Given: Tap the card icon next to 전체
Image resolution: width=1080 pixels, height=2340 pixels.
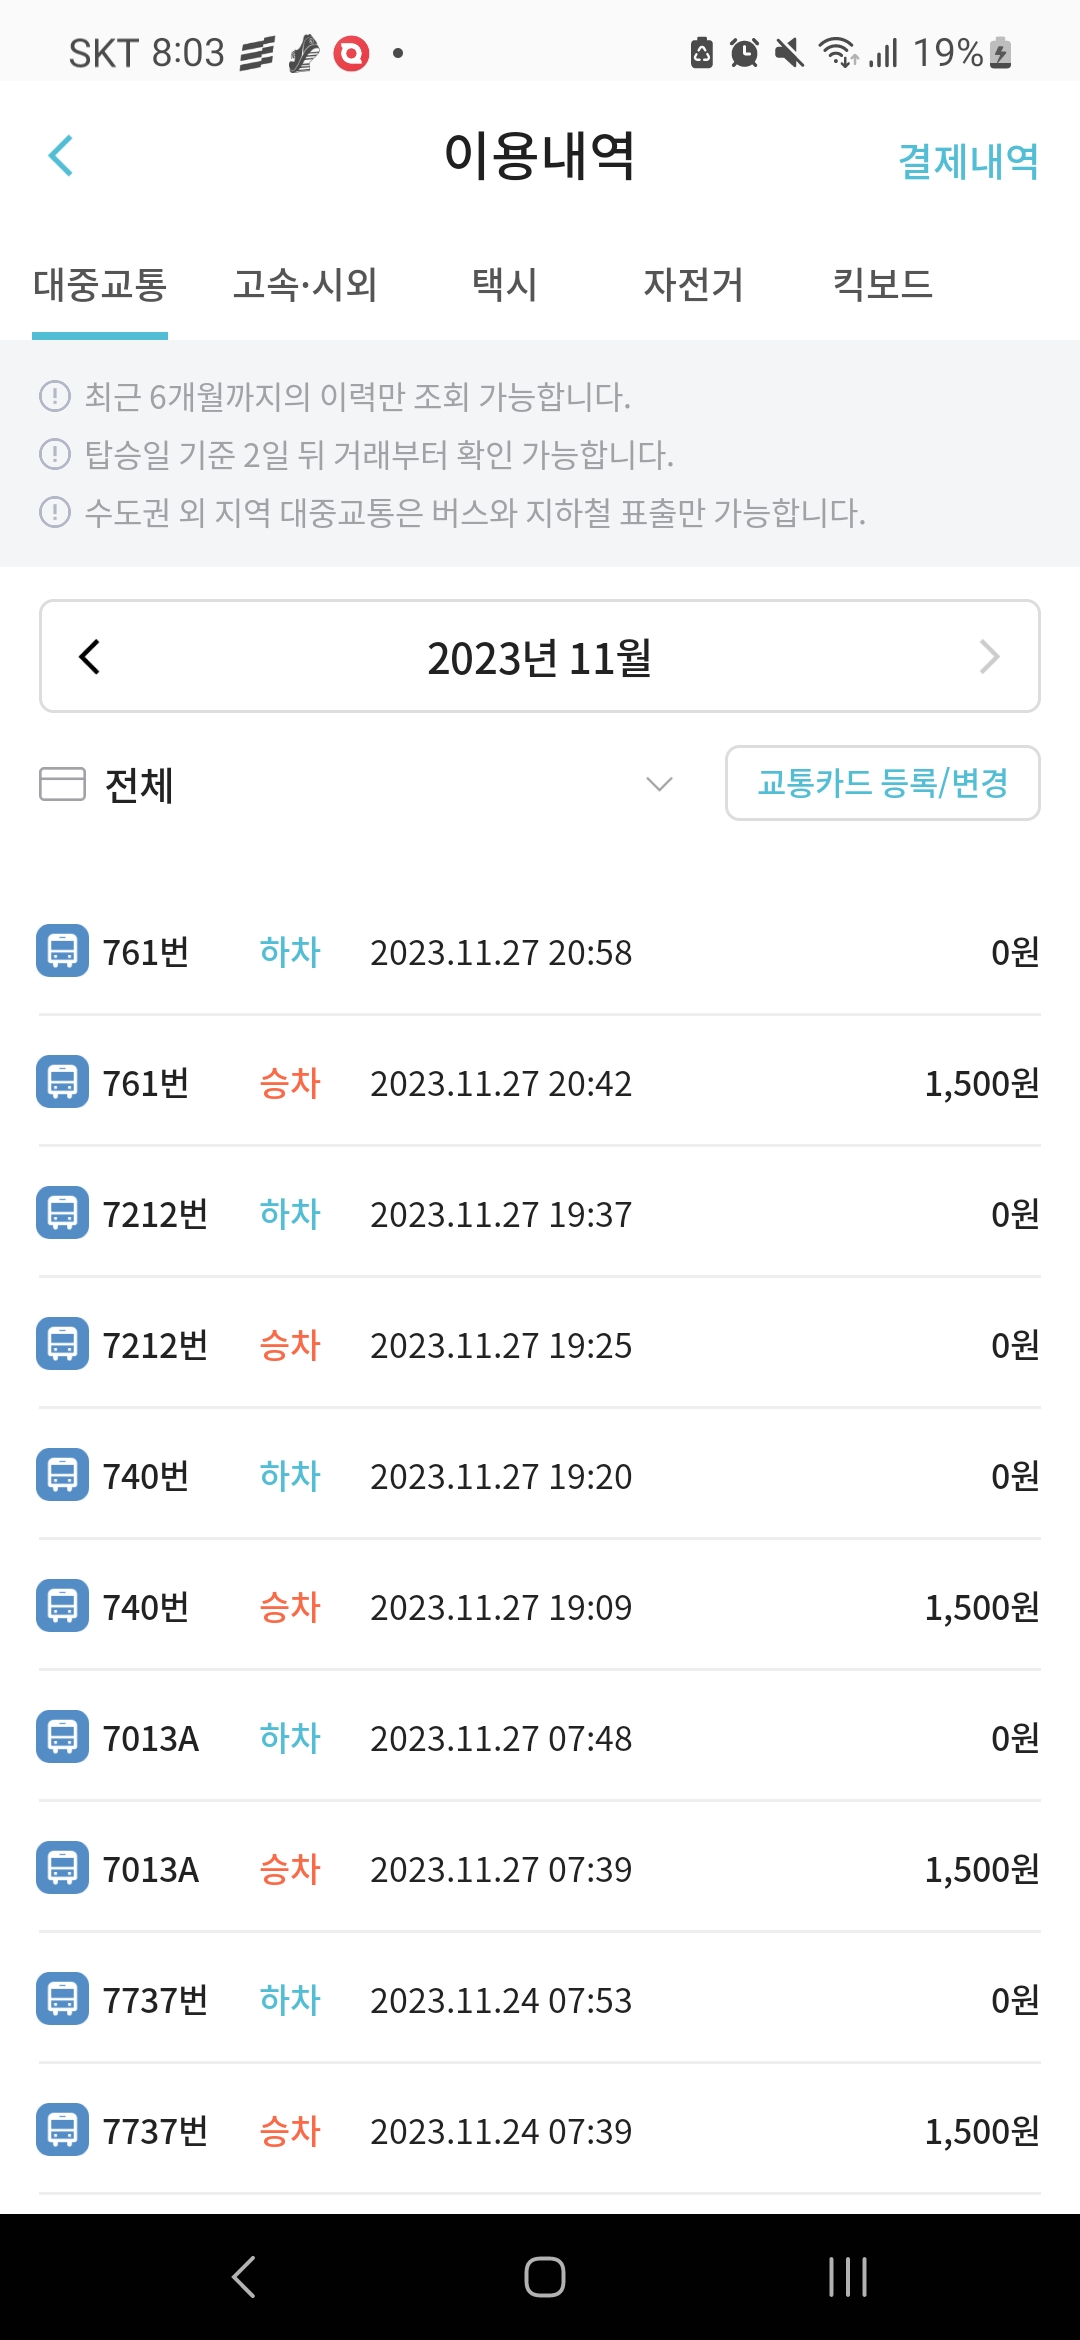Looking at the screenshot, I should pyautogui.click(x=62, y=784).
